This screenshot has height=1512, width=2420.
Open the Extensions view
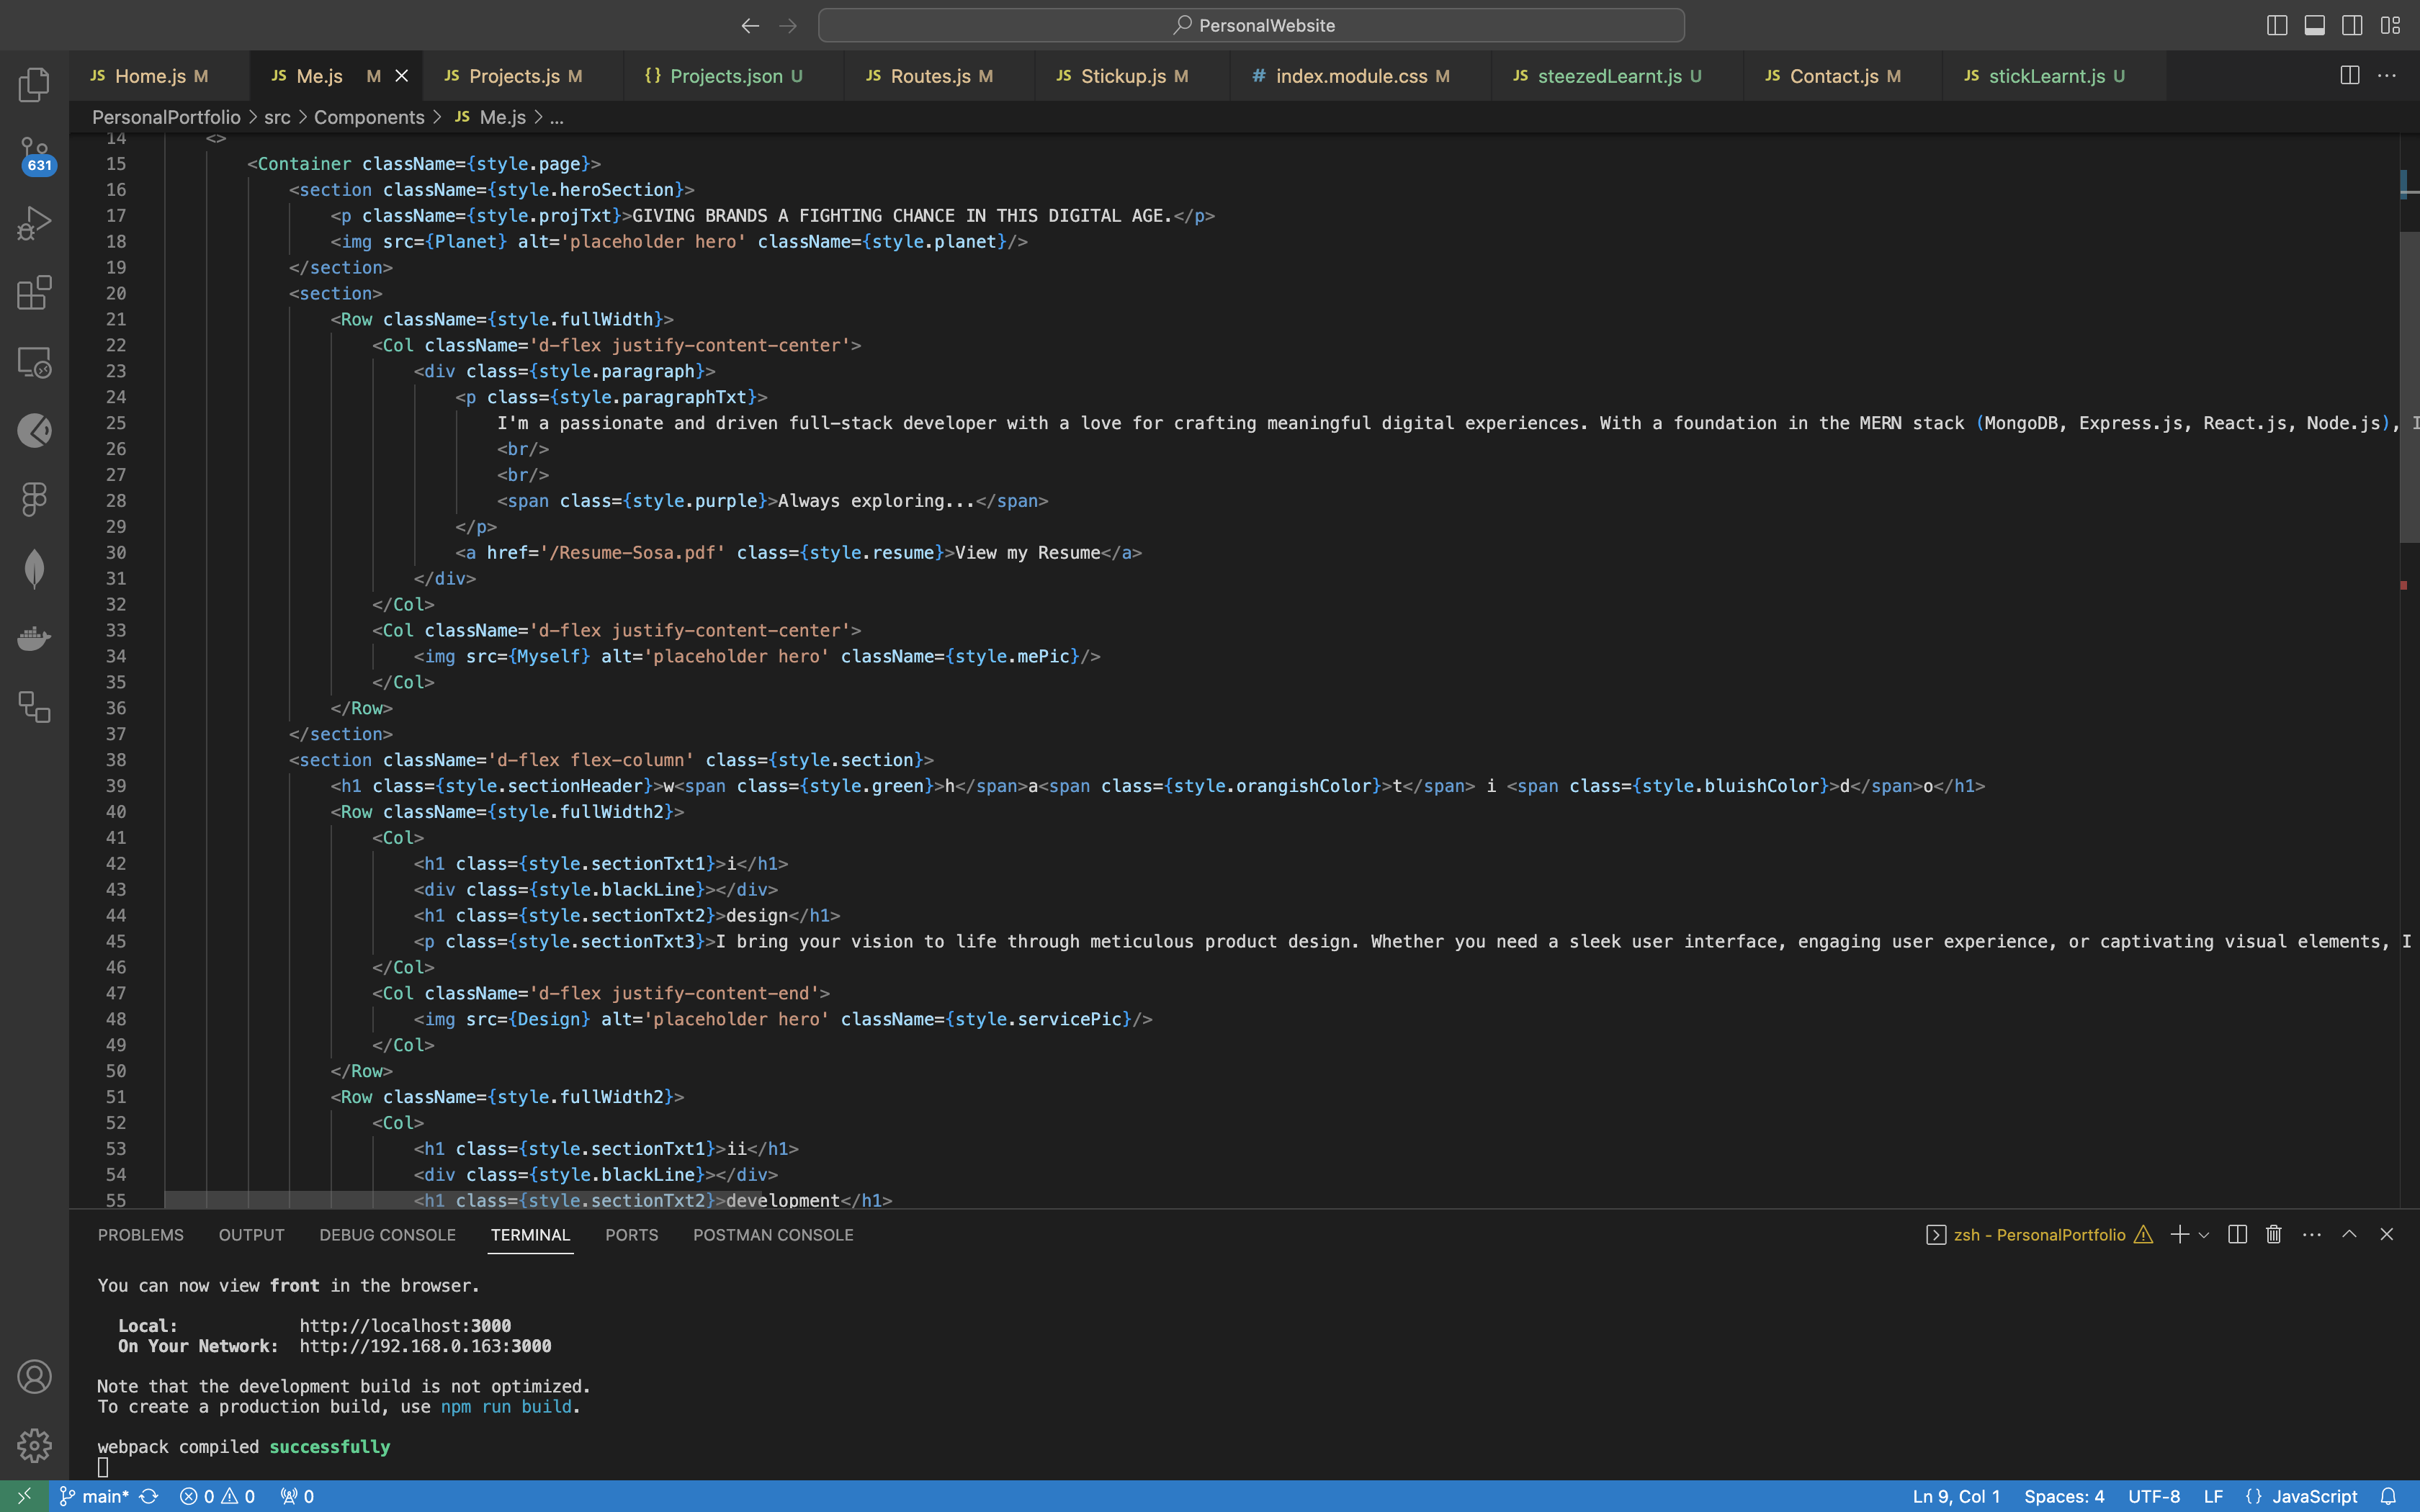(34, 293)
